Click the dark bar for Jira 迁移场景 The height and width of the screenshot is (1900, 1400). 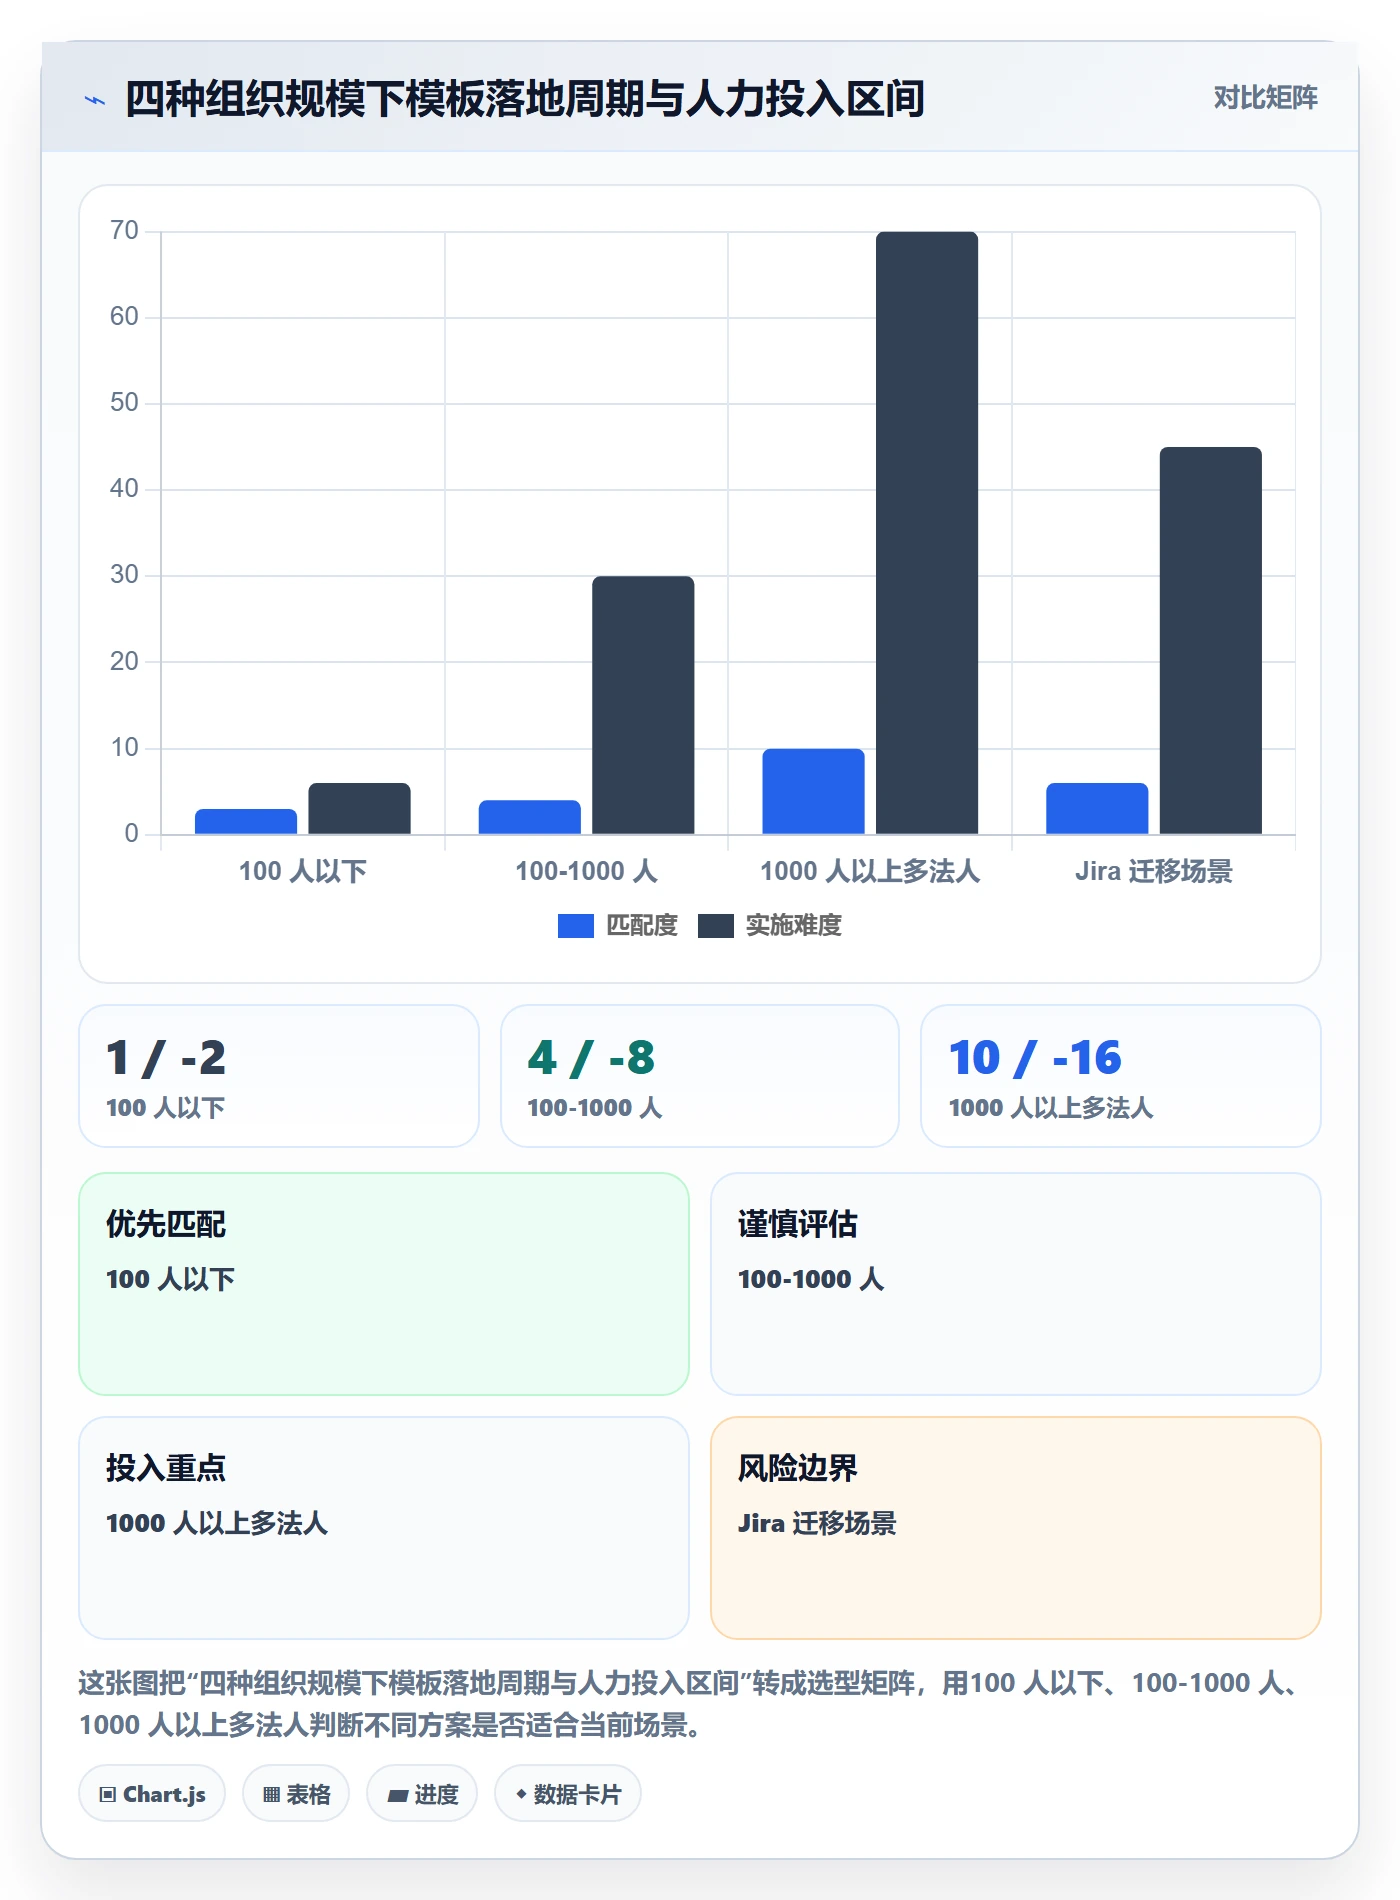(1211, 640)
